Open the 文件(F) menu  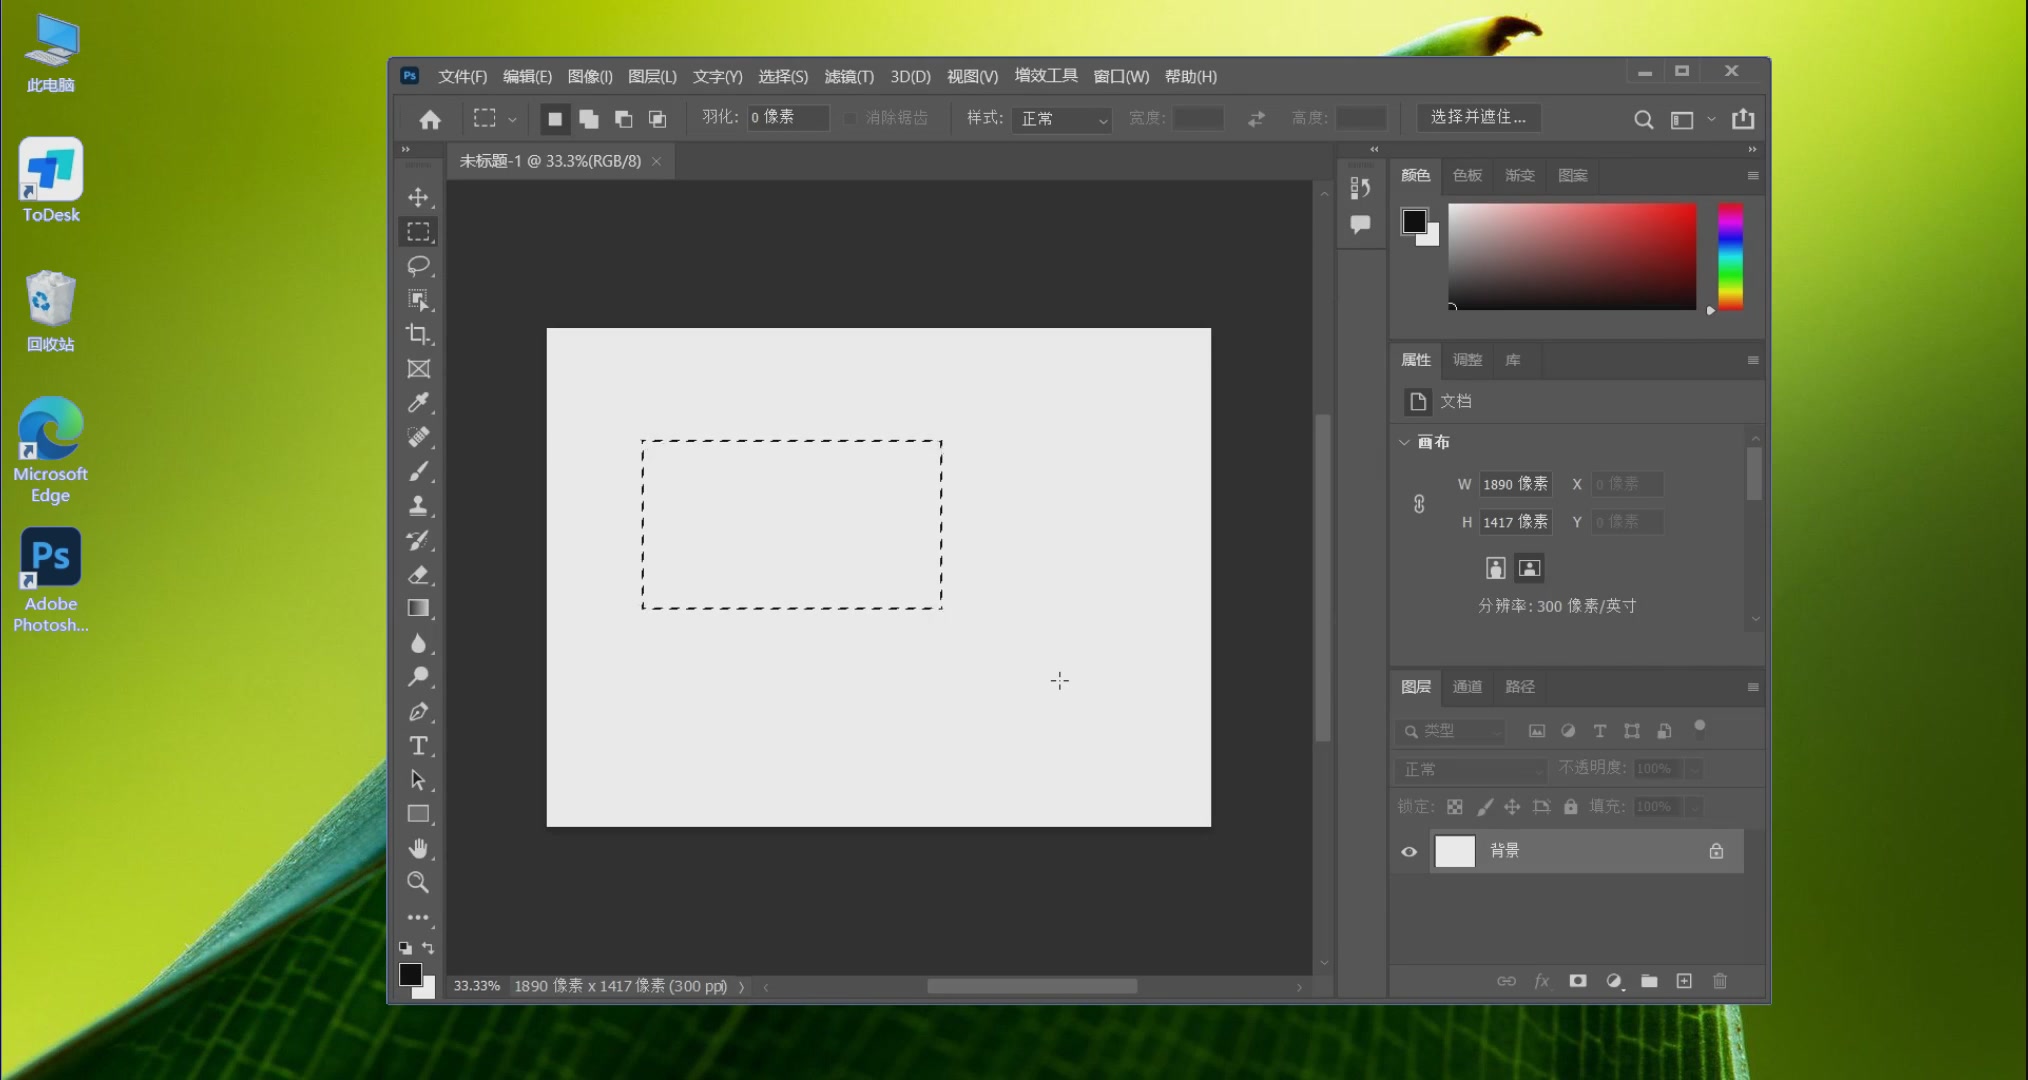[462, 76]
